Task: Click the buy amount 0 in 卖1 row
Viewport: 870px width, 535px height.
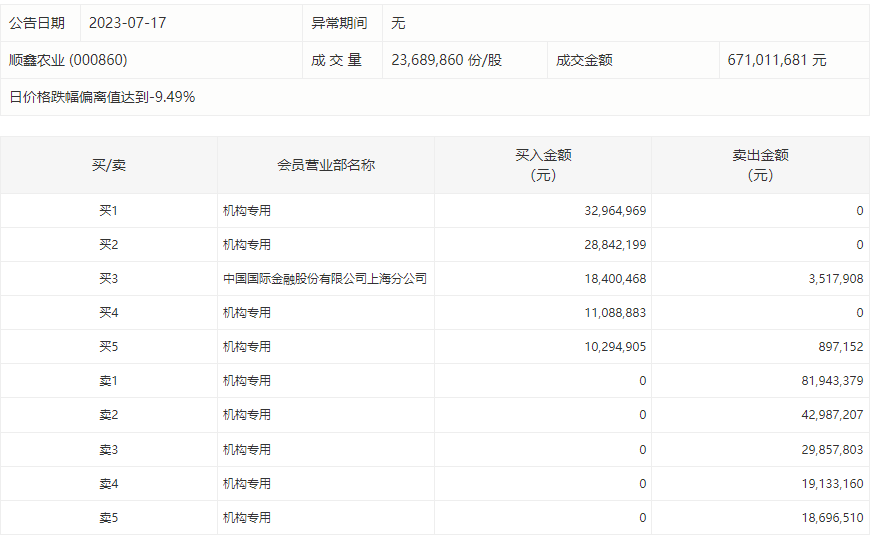Action: pos(643,381)
